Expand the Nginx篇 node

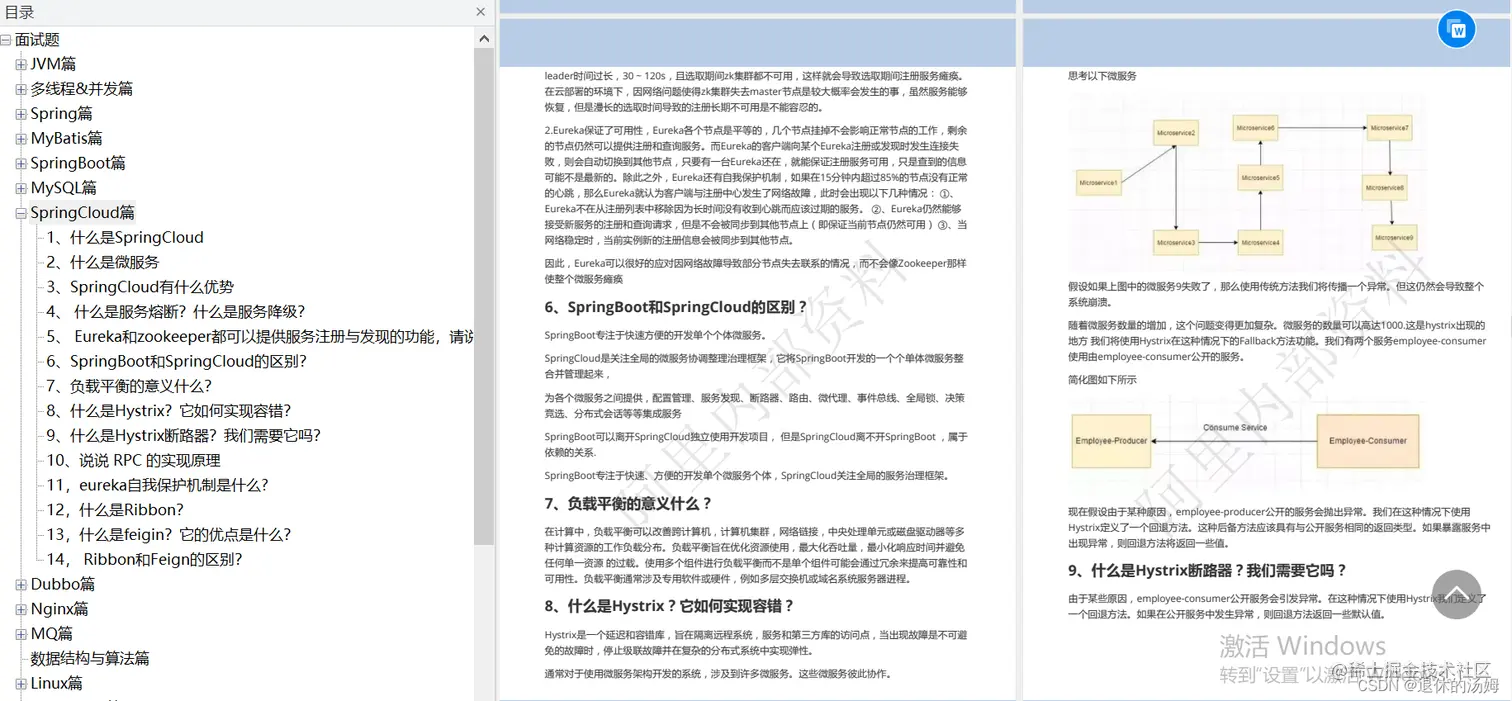(21, 609)
